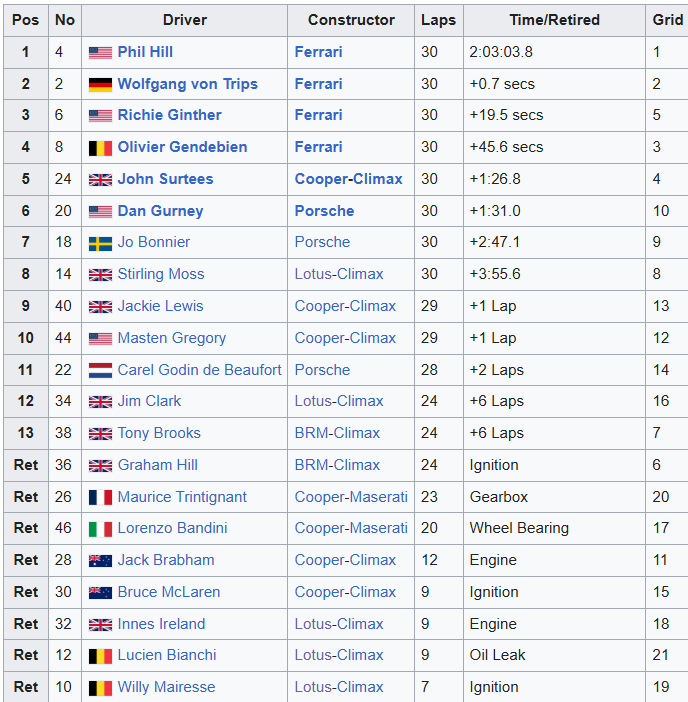The image size is (688, 702).
Task: Click the Jackie Lewis link
Action: pos(160,306)
